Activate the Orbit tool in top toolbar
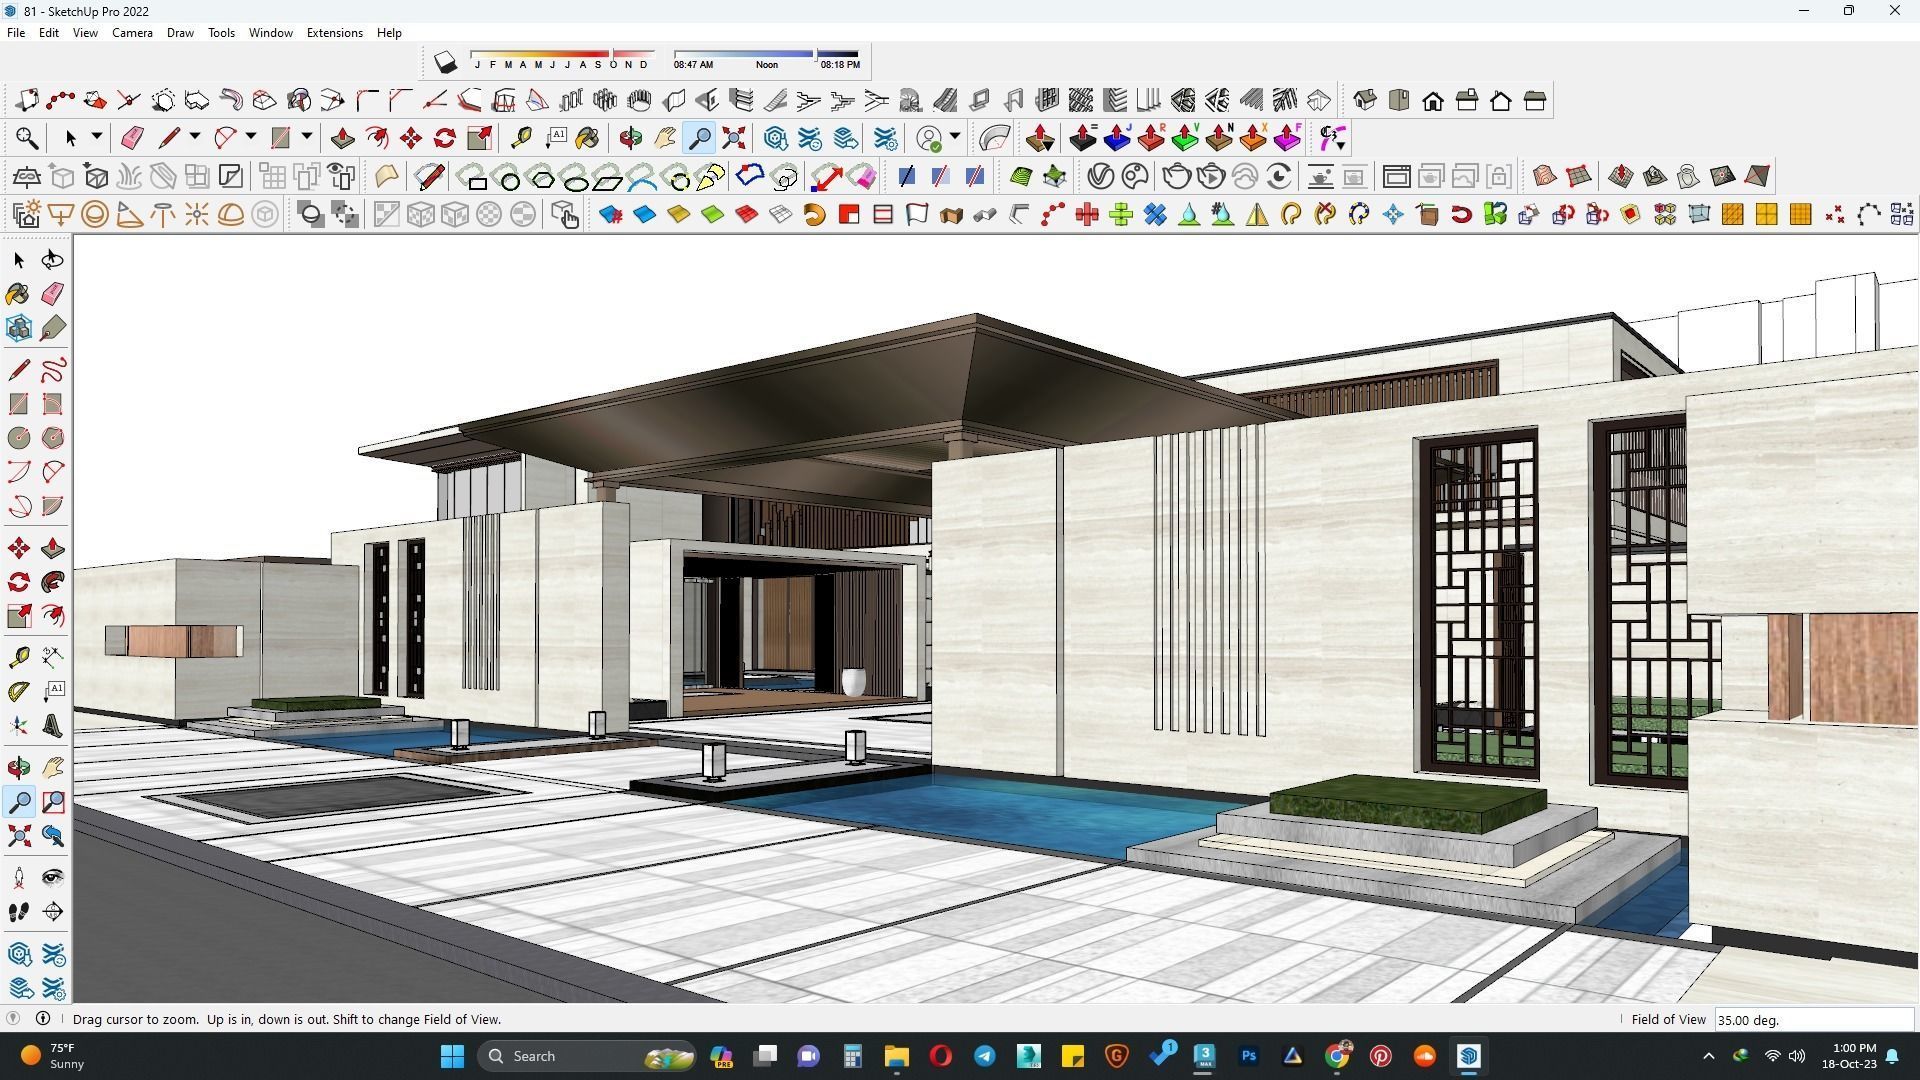Screen dimensions: 1920x1080 point(630,138)
